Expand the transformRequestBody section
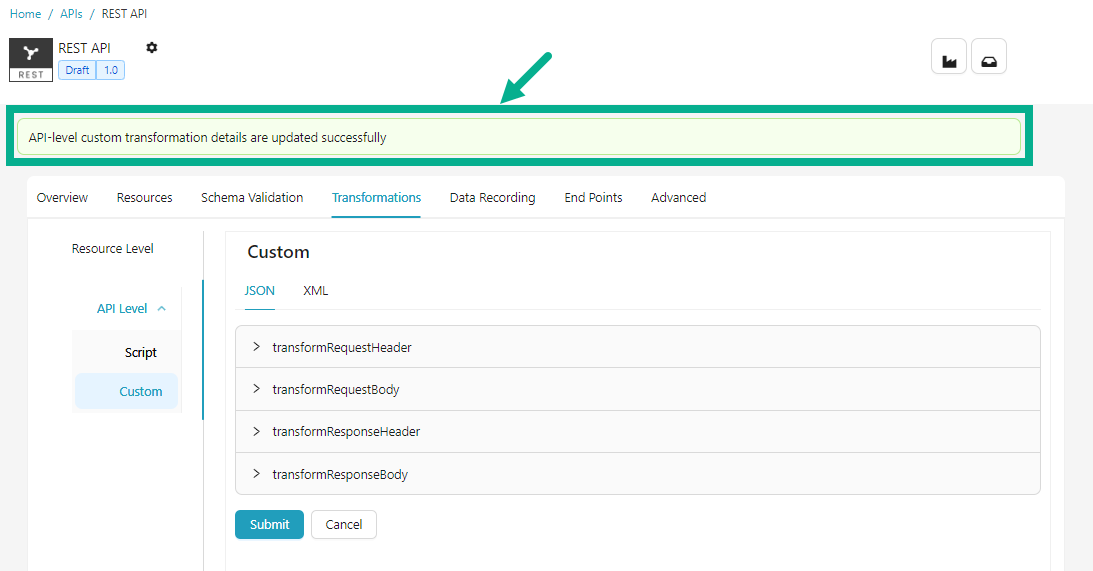Viewport: 1093px width, 571px height. tap(257, 389)
